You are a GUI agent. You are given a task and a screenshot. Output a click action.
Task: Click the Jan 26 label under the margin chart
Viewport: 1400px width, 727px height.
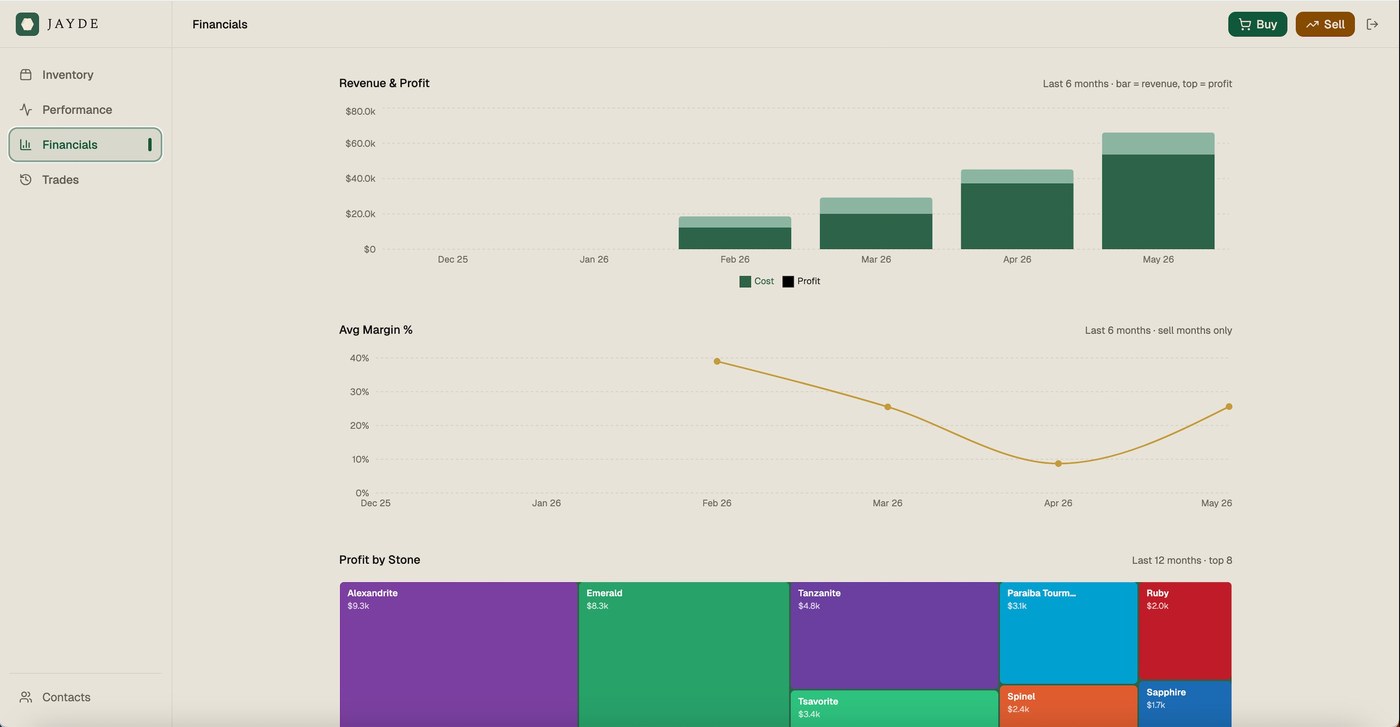(546, 504)
